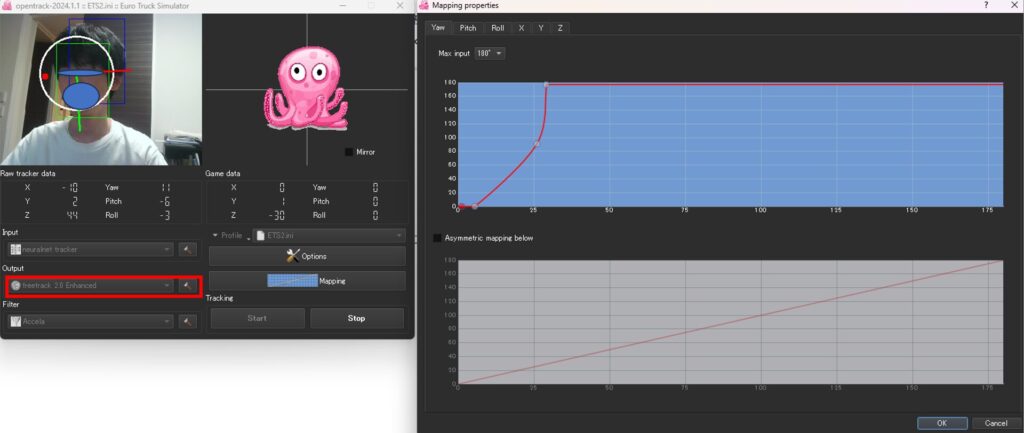
Task: Expand the Max input 180° dropdown
Action: tap(490, 53)
